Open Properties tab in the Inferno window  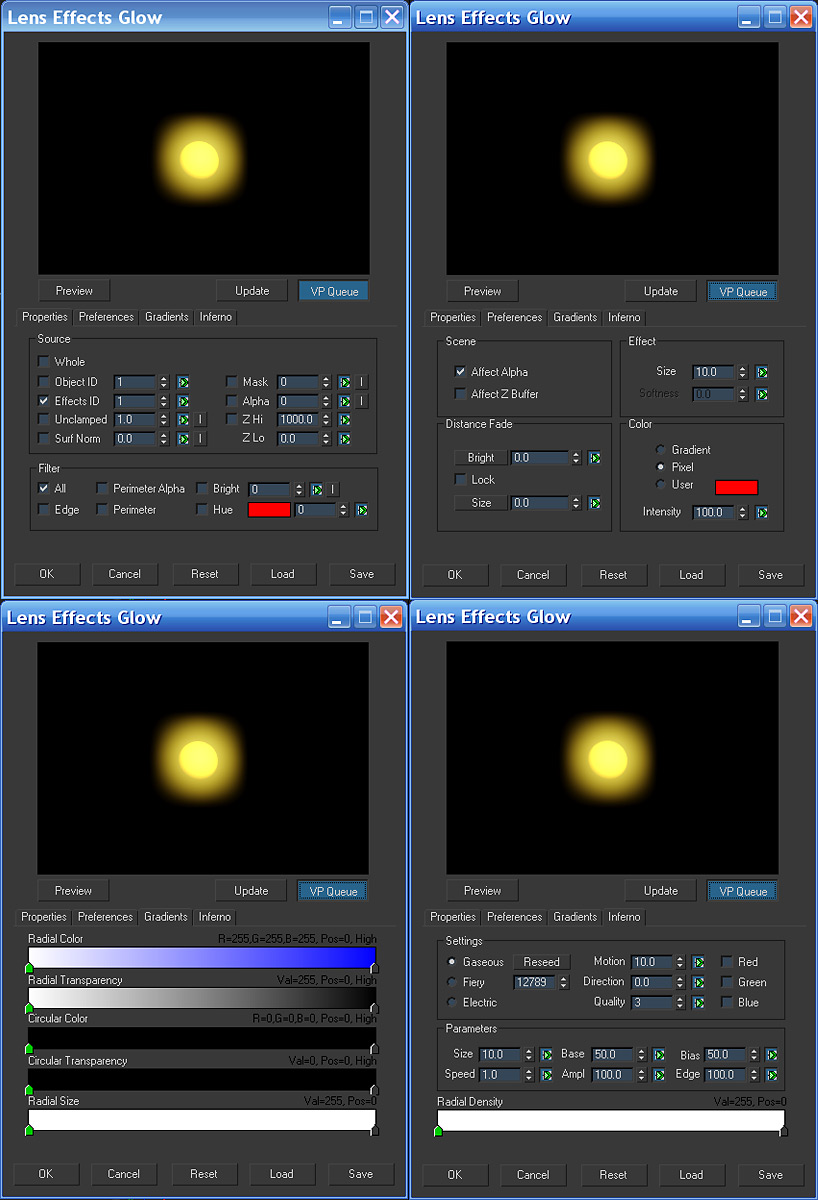tap(453, 917)
